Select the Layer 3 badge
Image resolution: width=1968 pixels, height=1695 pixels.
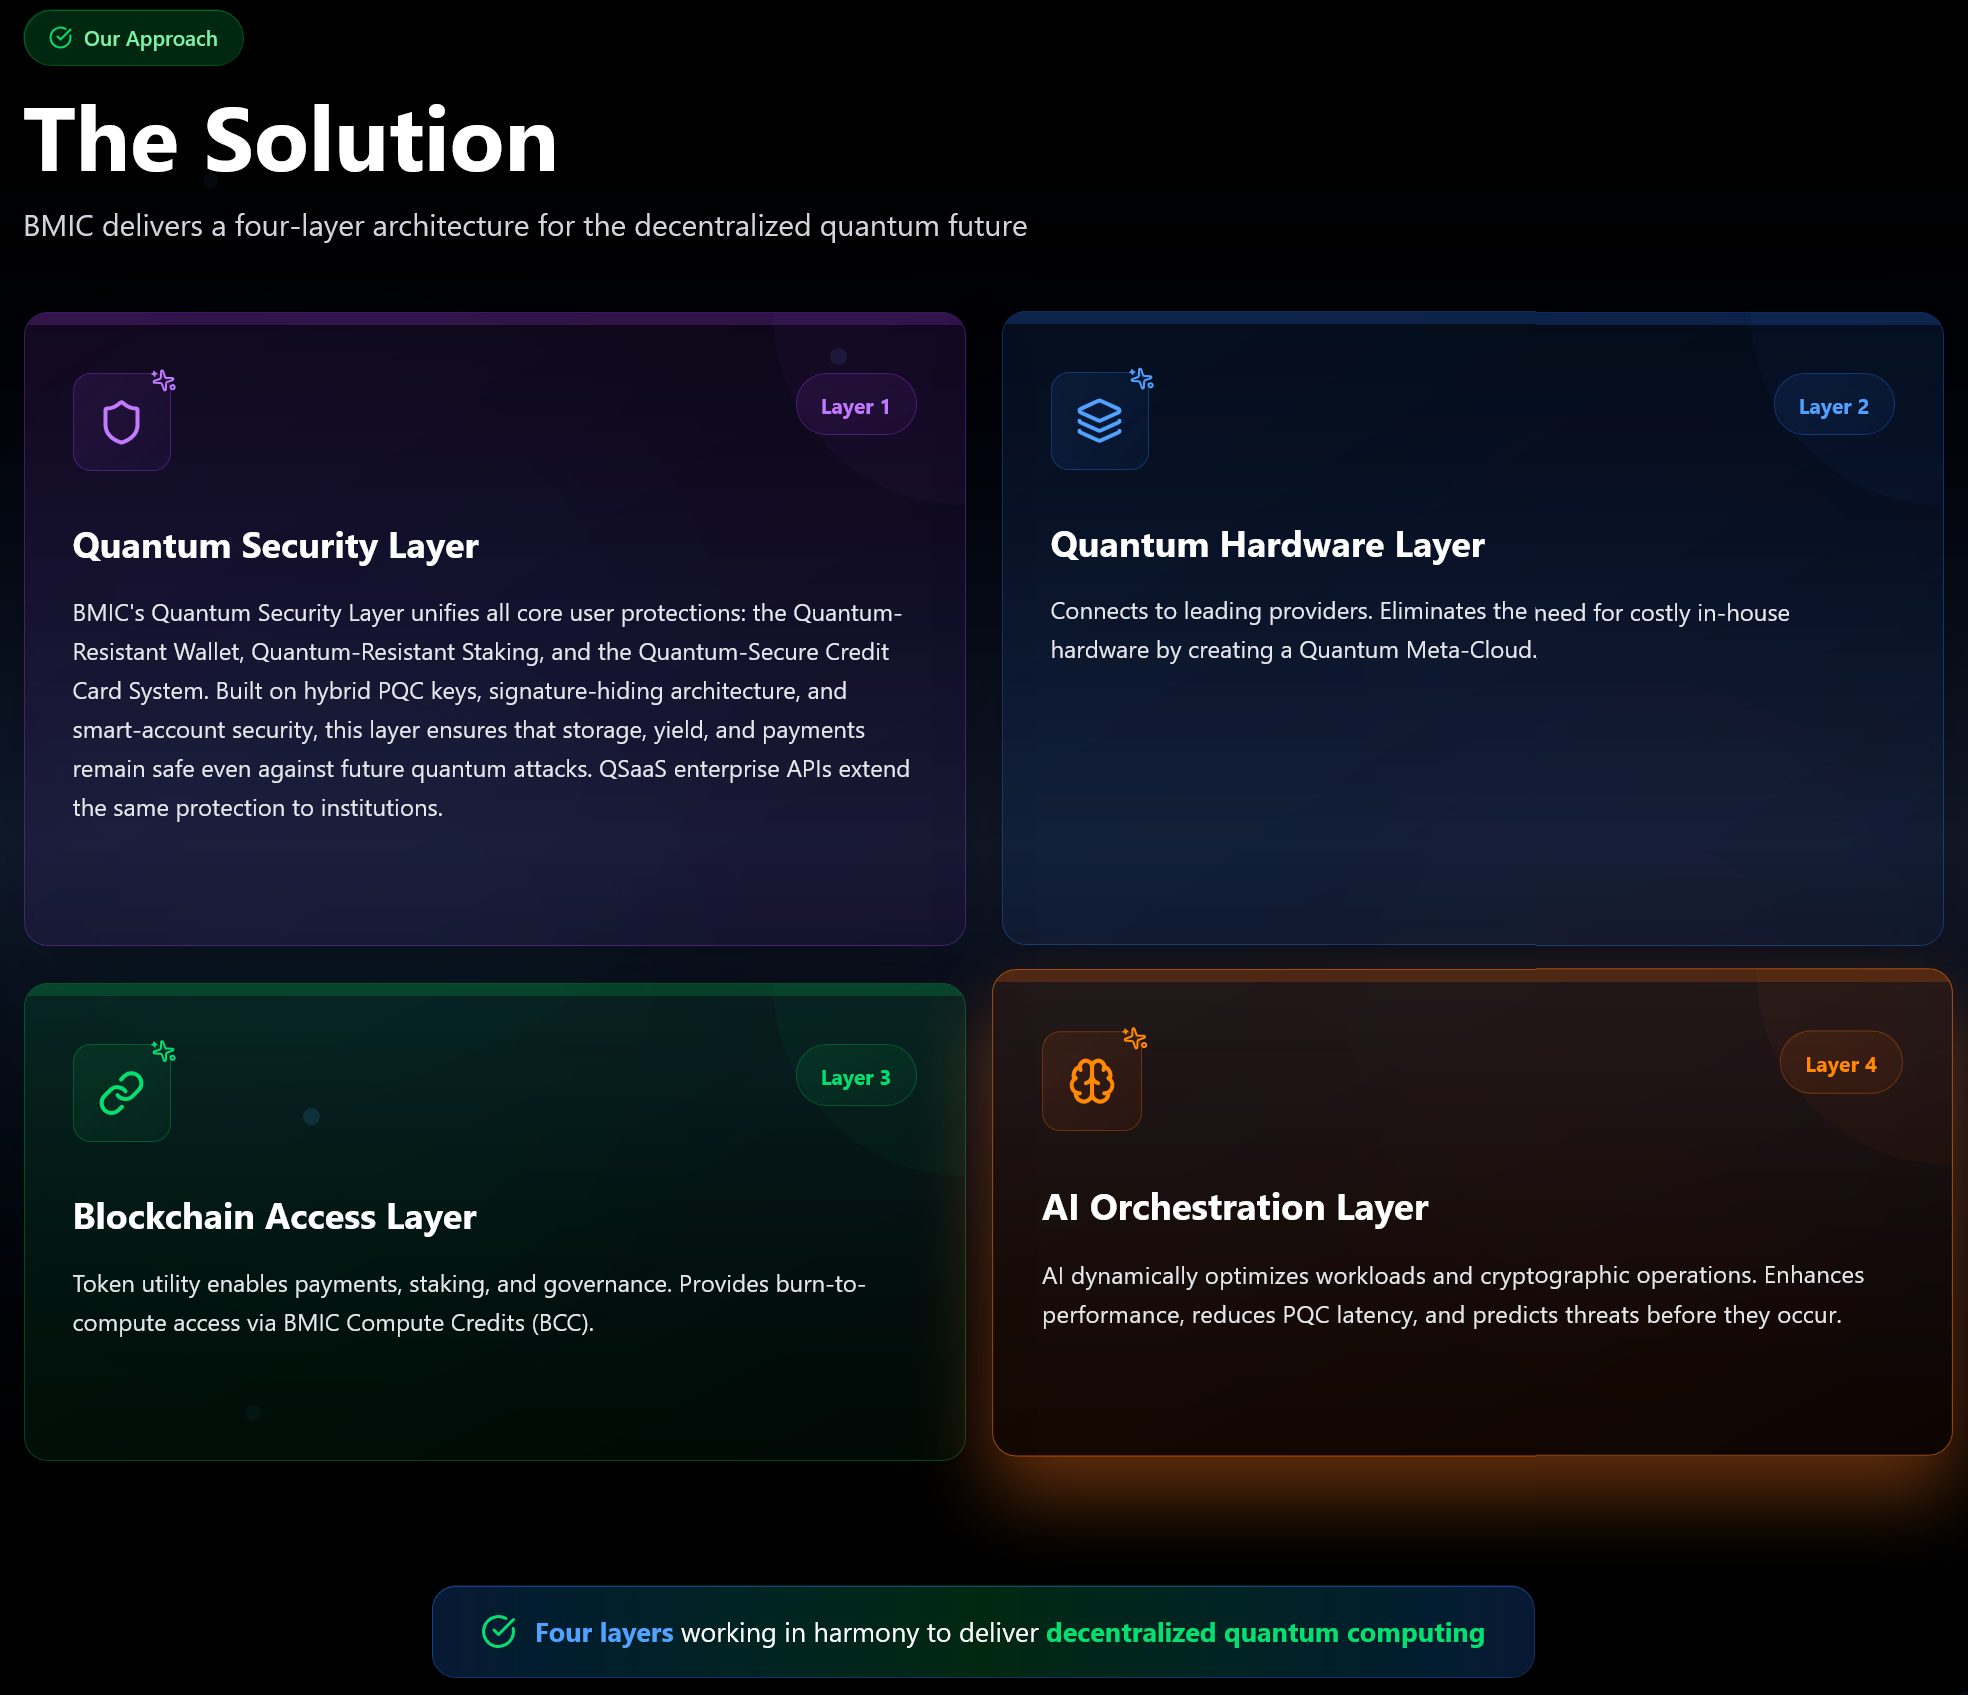coord(855,1077)
